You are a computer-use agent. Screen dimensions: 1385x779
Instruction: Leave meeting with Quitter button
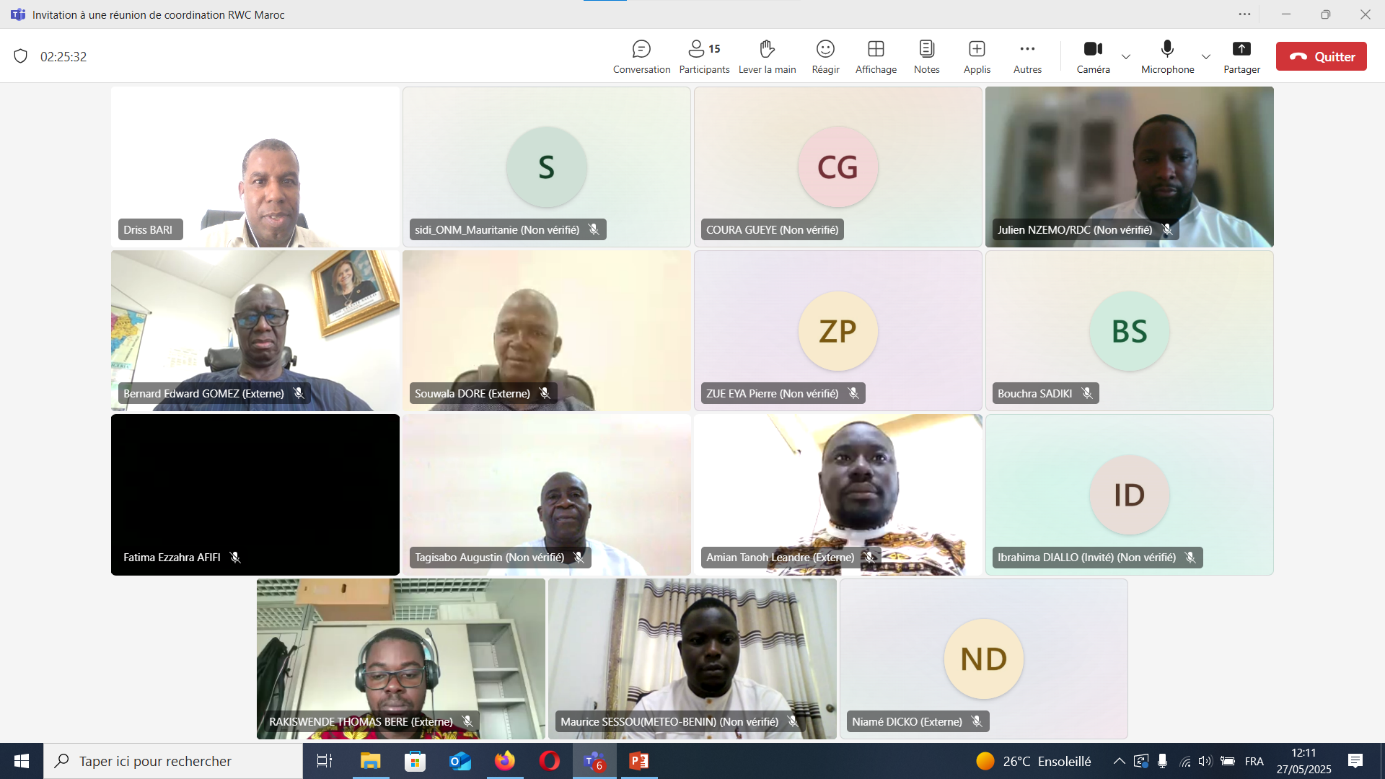(1321, 57)
